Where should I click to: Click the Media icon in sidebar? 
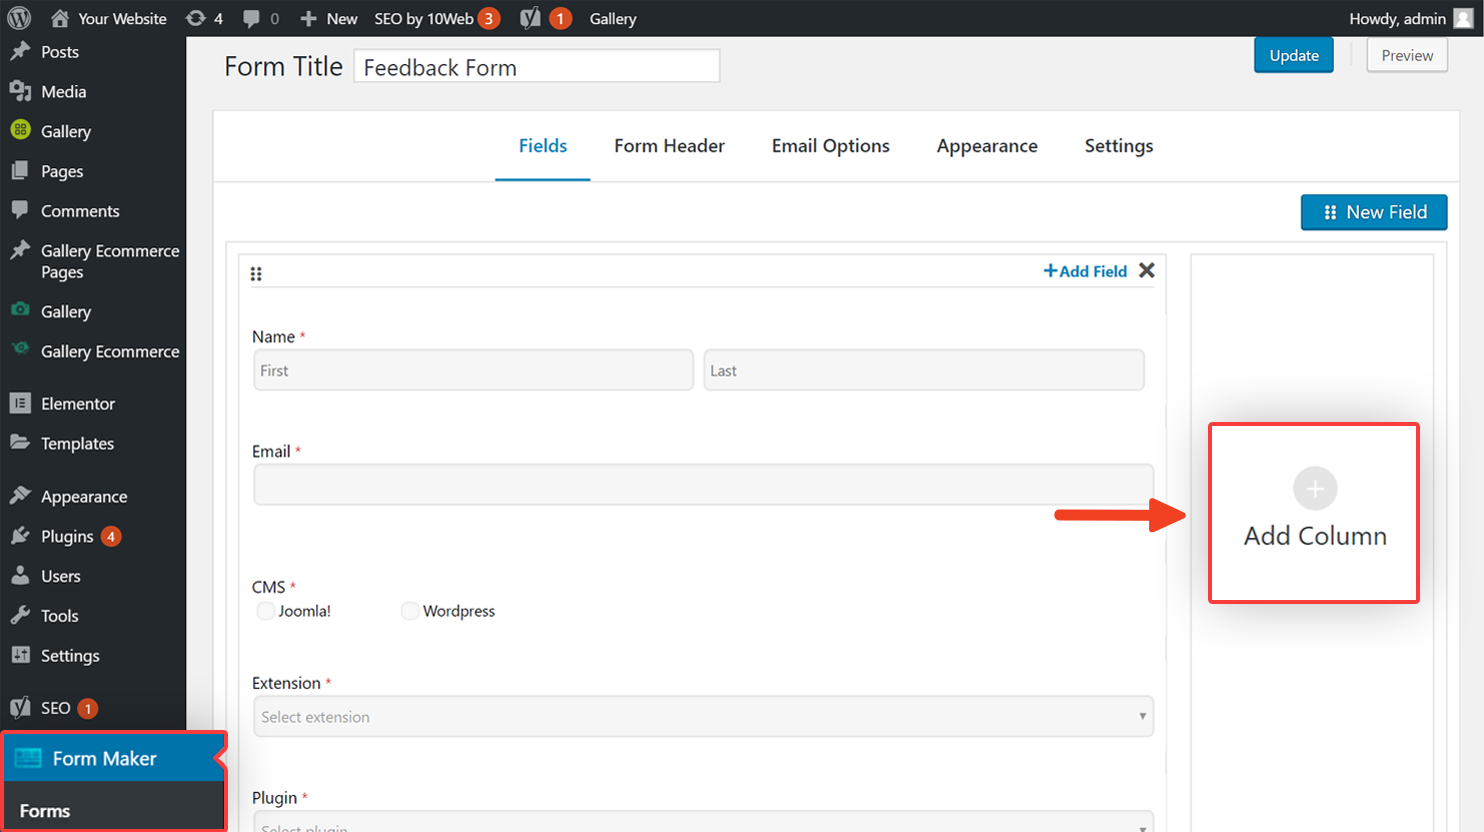click(x=20, y=91)
